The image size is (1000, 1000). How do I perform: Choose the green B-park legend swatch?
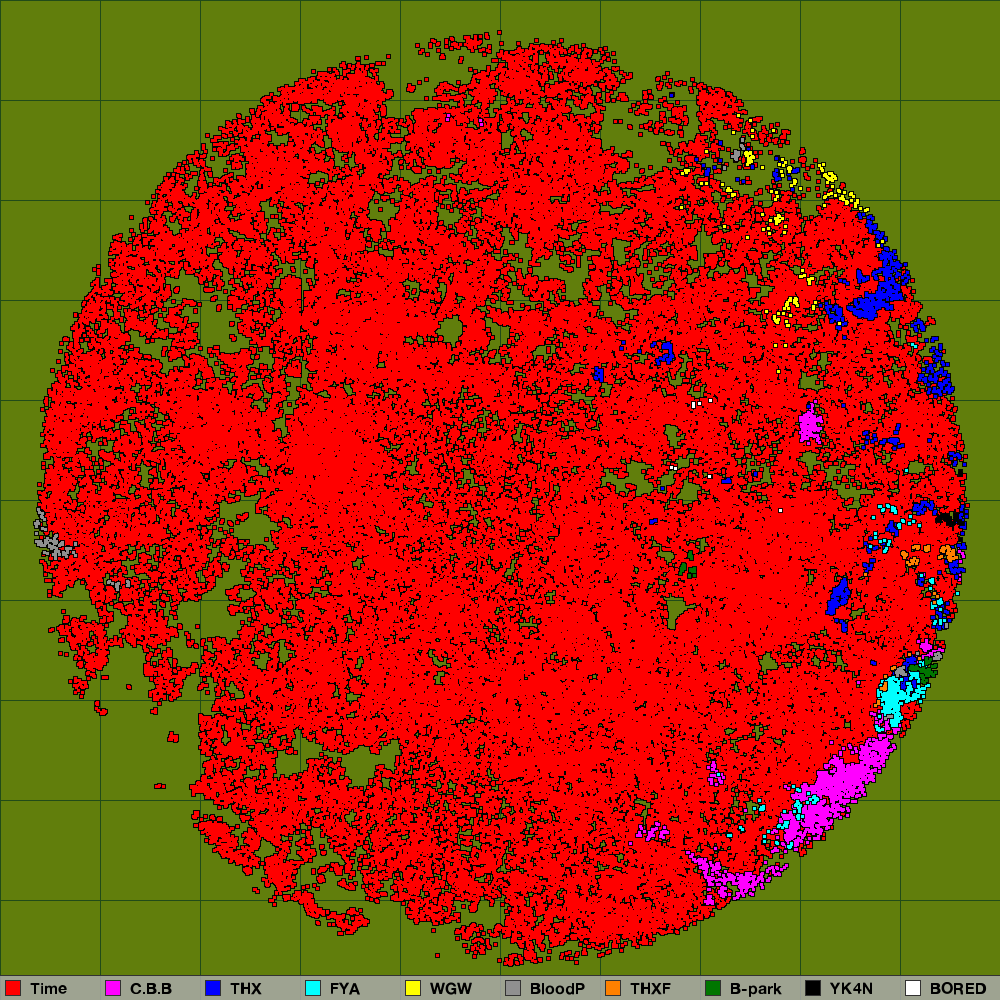(713, 989)
